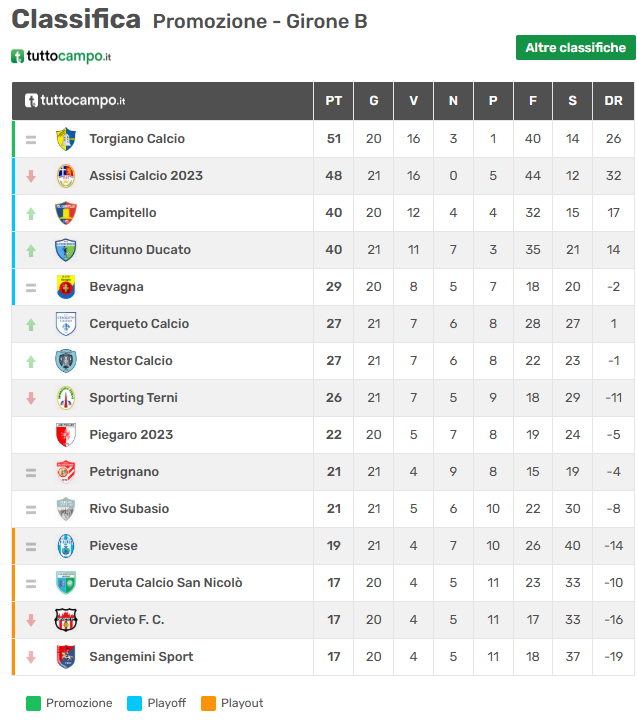Image resolution: width=637 pixels, height=720 pixels.
Task: Click the Bevagna team crest icon
Action: pyautogui.click(x=66, y=287)
